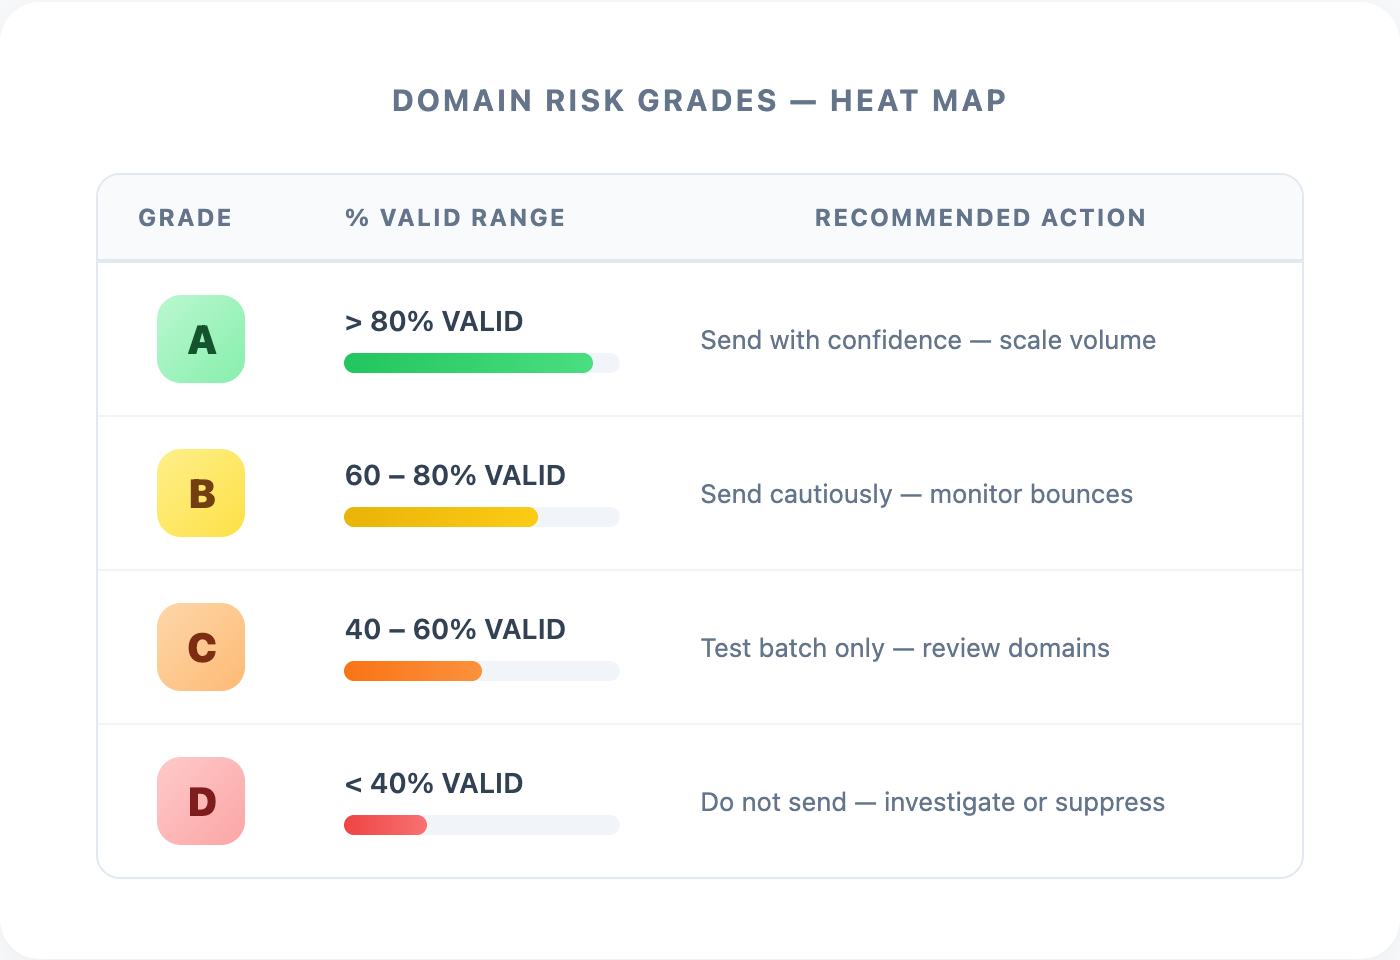Click the orange grade C badge
1400x960 pixels.
point(201,647)
